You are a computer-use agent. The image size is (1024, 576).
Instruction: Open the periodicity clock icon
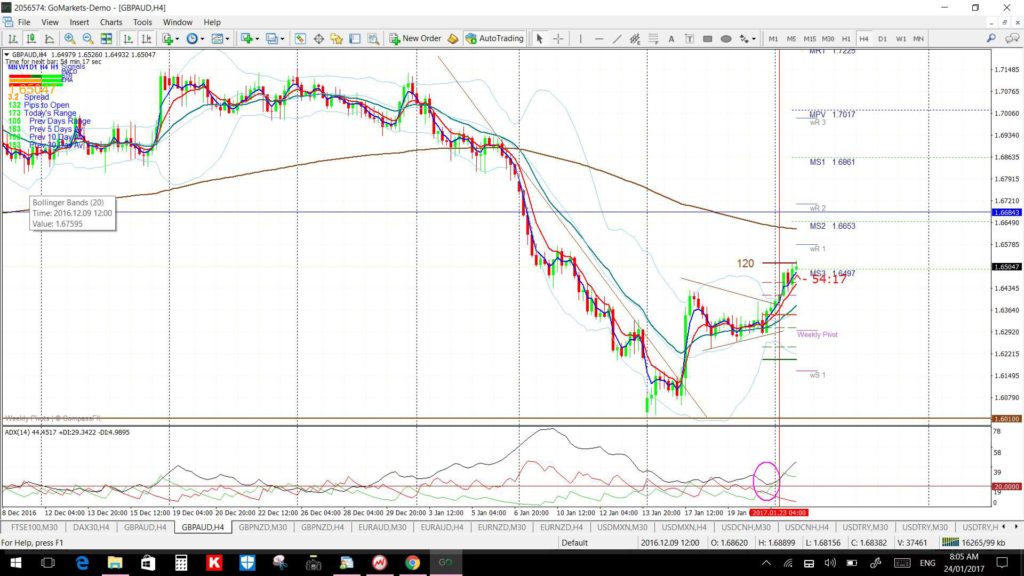[x=192, y=39]
